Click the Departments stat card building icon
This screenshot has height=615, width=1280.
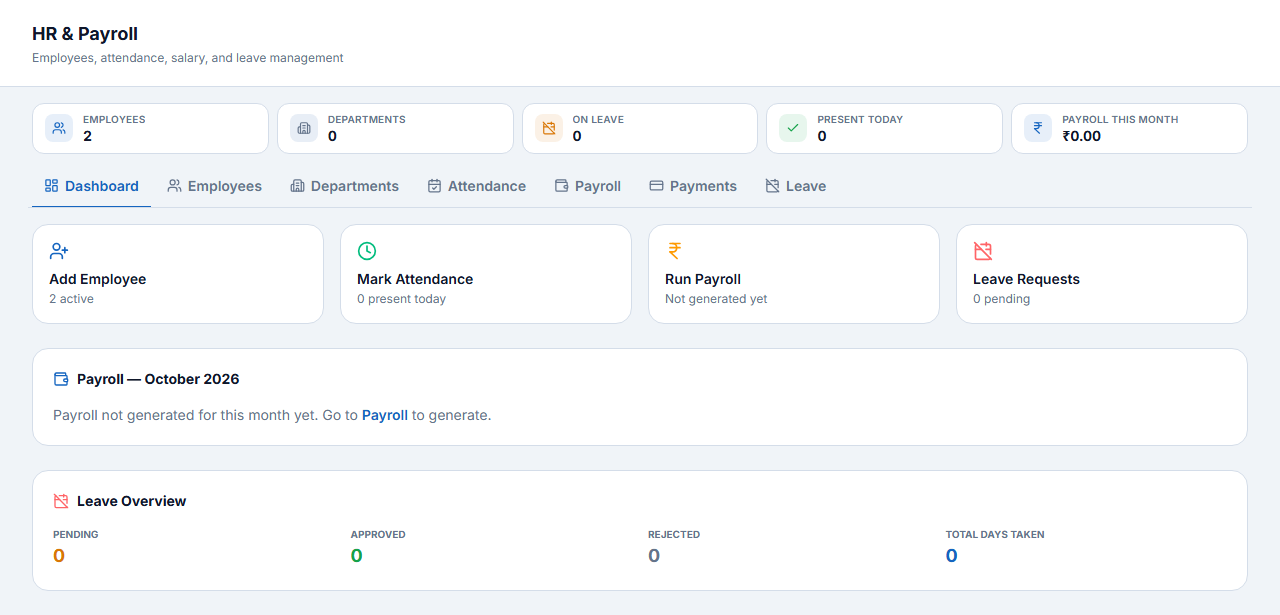pyautogui.click(x=304, y=128)
